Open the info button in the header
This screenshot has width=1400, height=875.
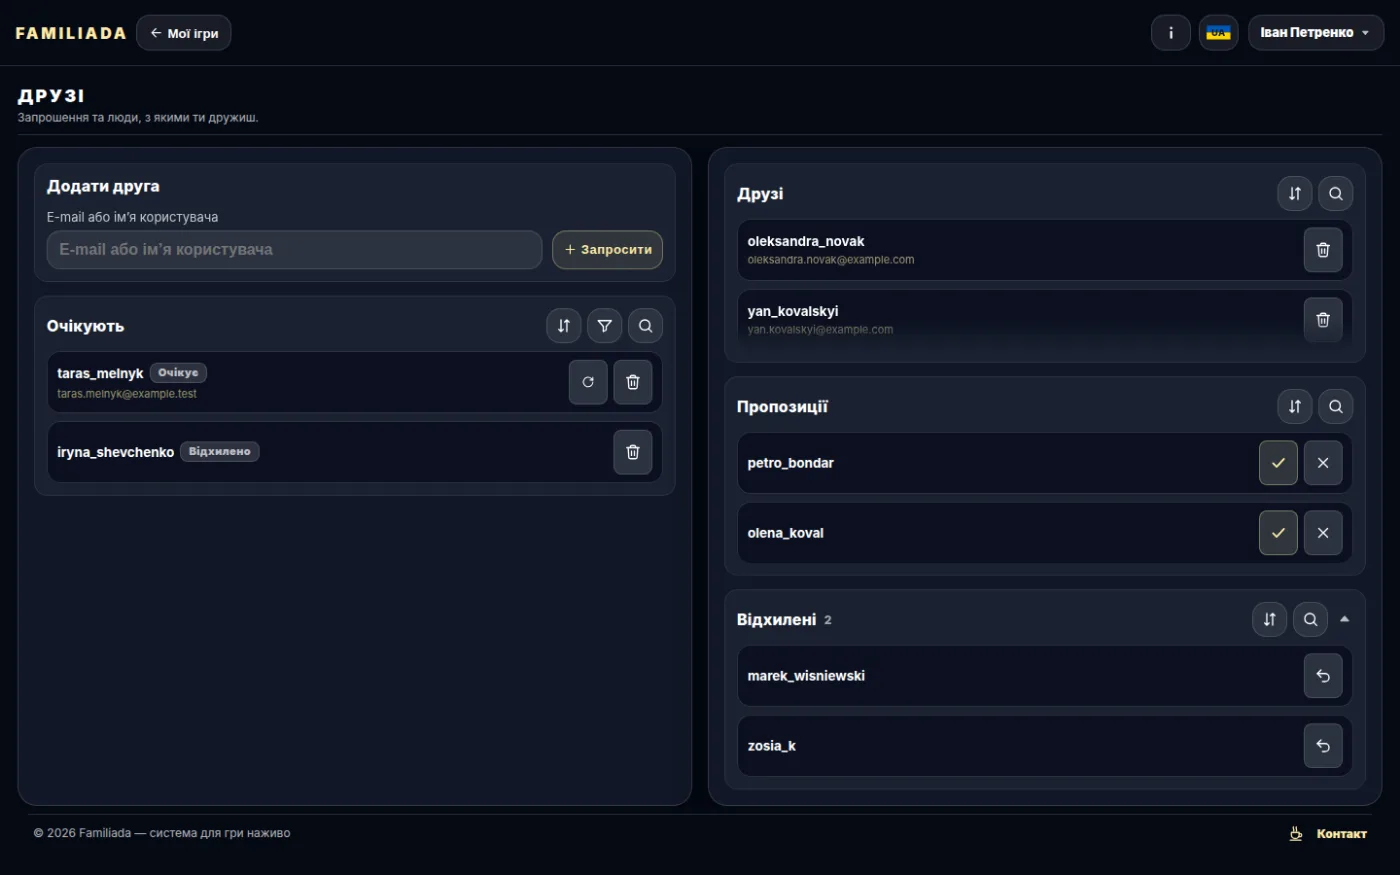[1171, 33]
